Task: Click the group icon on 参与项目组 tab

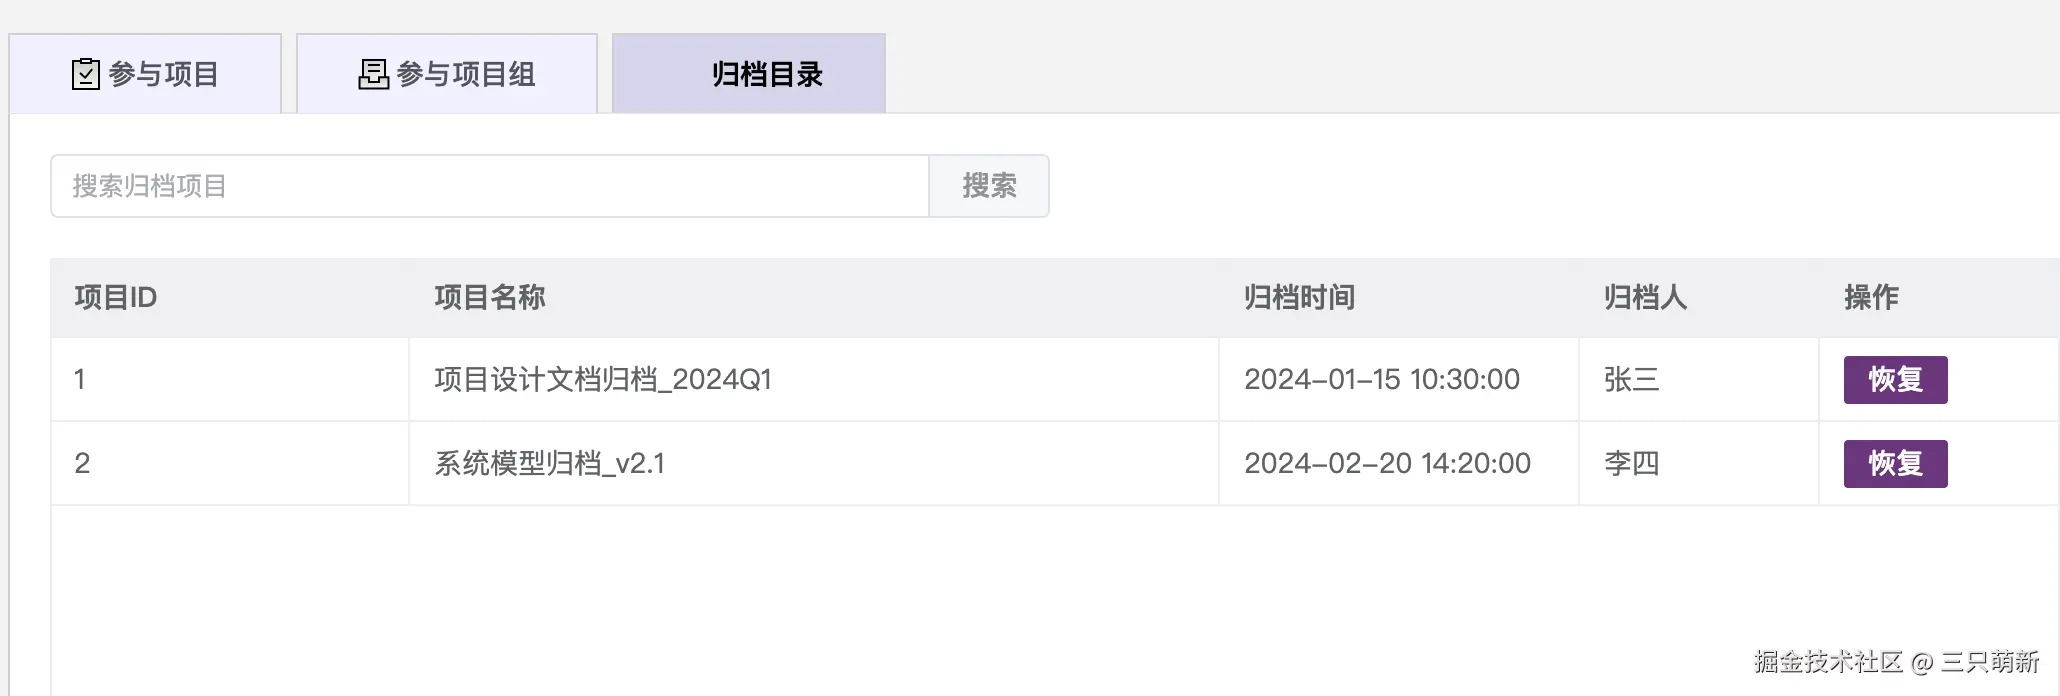Action: [x=373, y=74]
